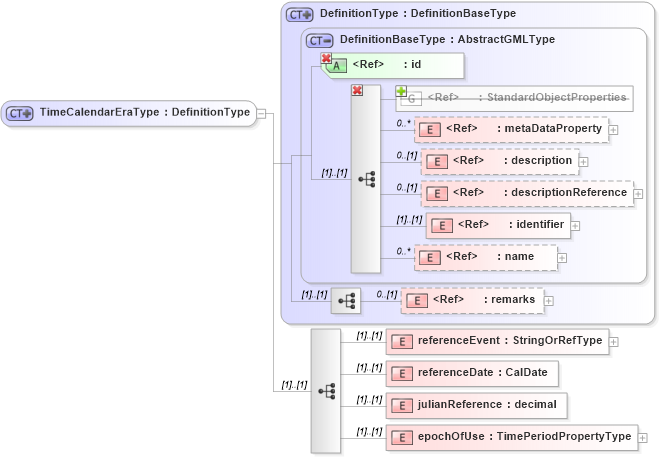The image size is (659, 457).
Task: Click the 0..* cardinality of metaDataProperty
Action: point(403,123)
